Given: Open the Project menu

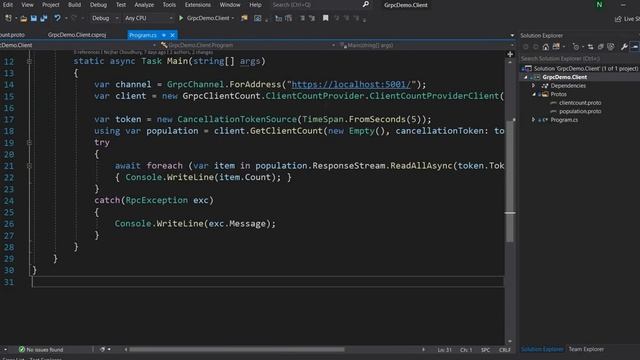Looking at the screenshot, I should coord(51,5).
